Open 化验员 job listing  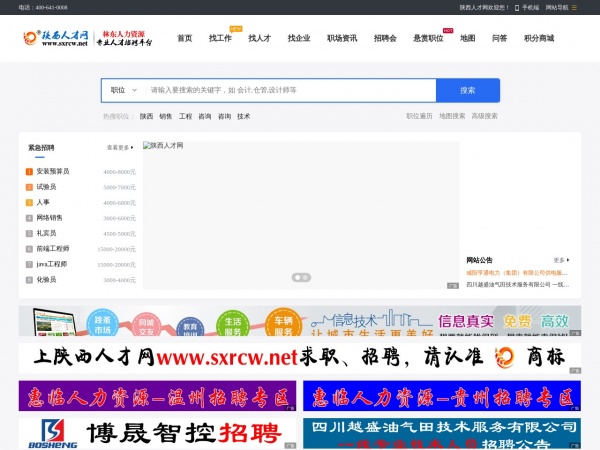click(x=46, y=280)
